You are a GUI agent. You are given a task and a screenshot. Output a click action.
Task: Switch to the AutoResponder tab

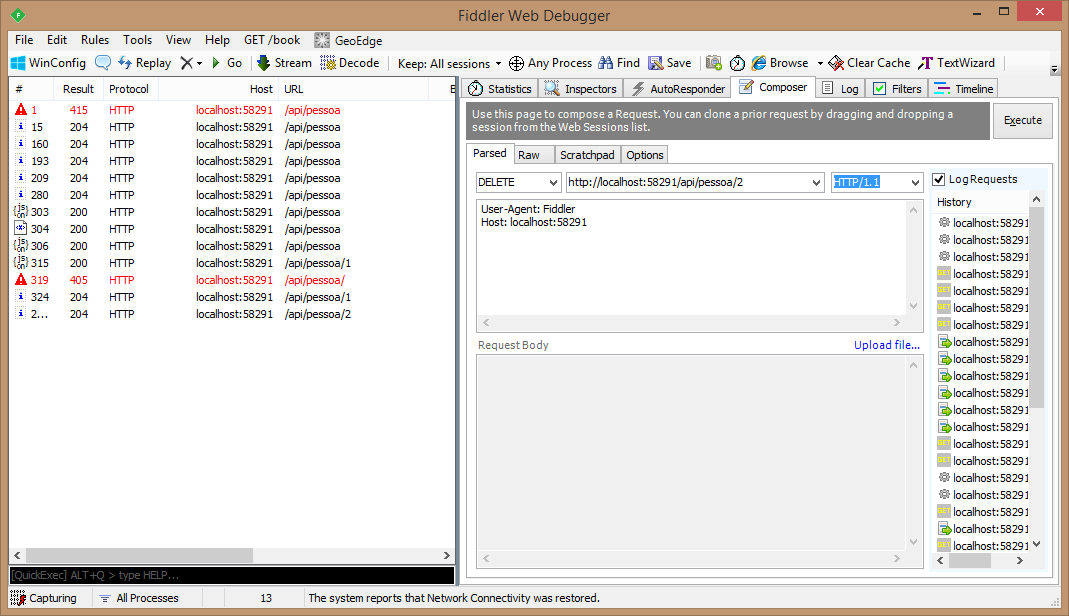coord(678,89)
